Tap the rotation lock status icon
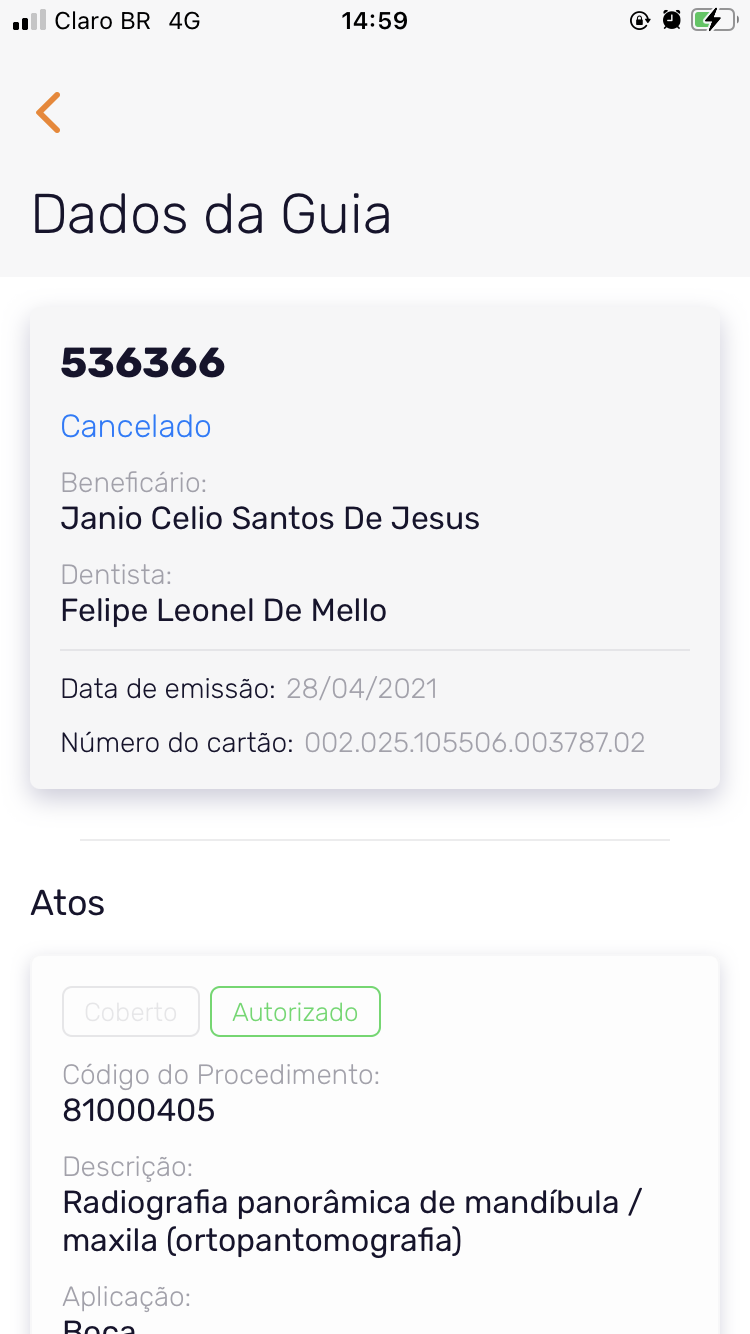Viewport: 750px width, 1334px height. pyautogui.click(x=639, y=21)
